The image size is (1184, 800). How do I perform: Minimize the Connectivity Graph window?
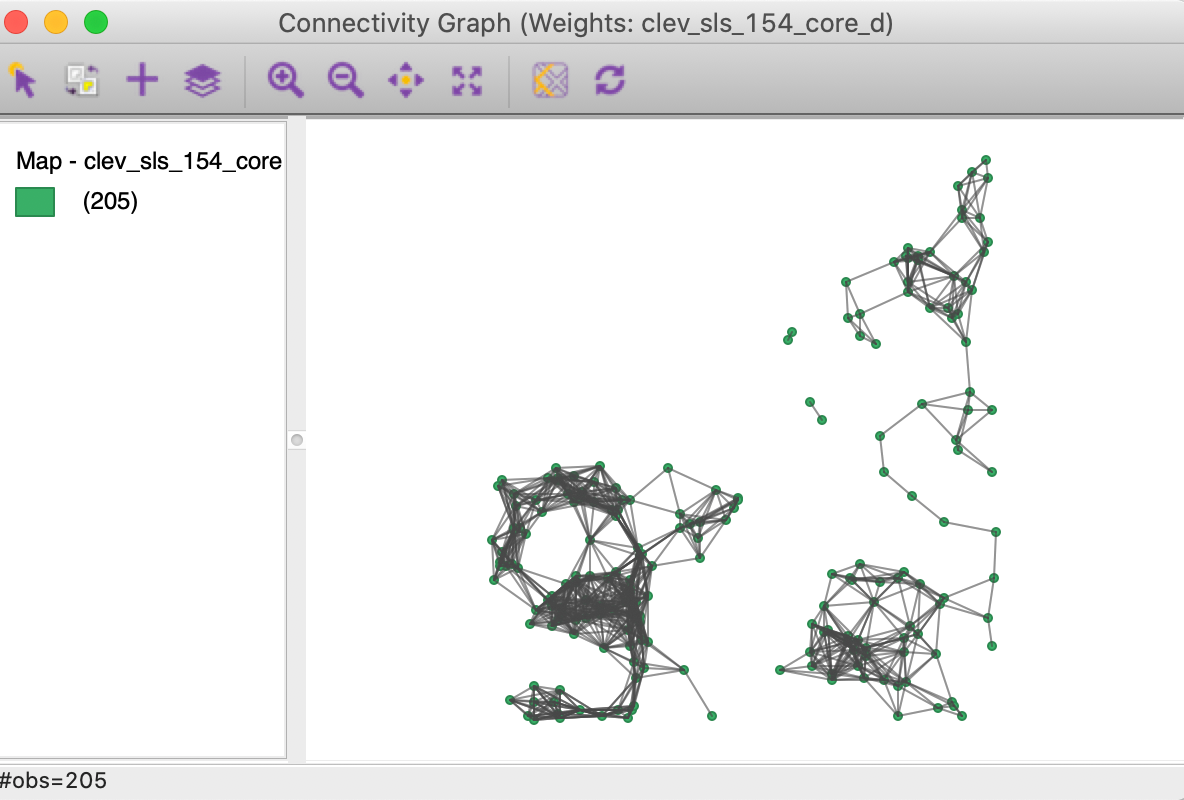click(x=56, y=22)
